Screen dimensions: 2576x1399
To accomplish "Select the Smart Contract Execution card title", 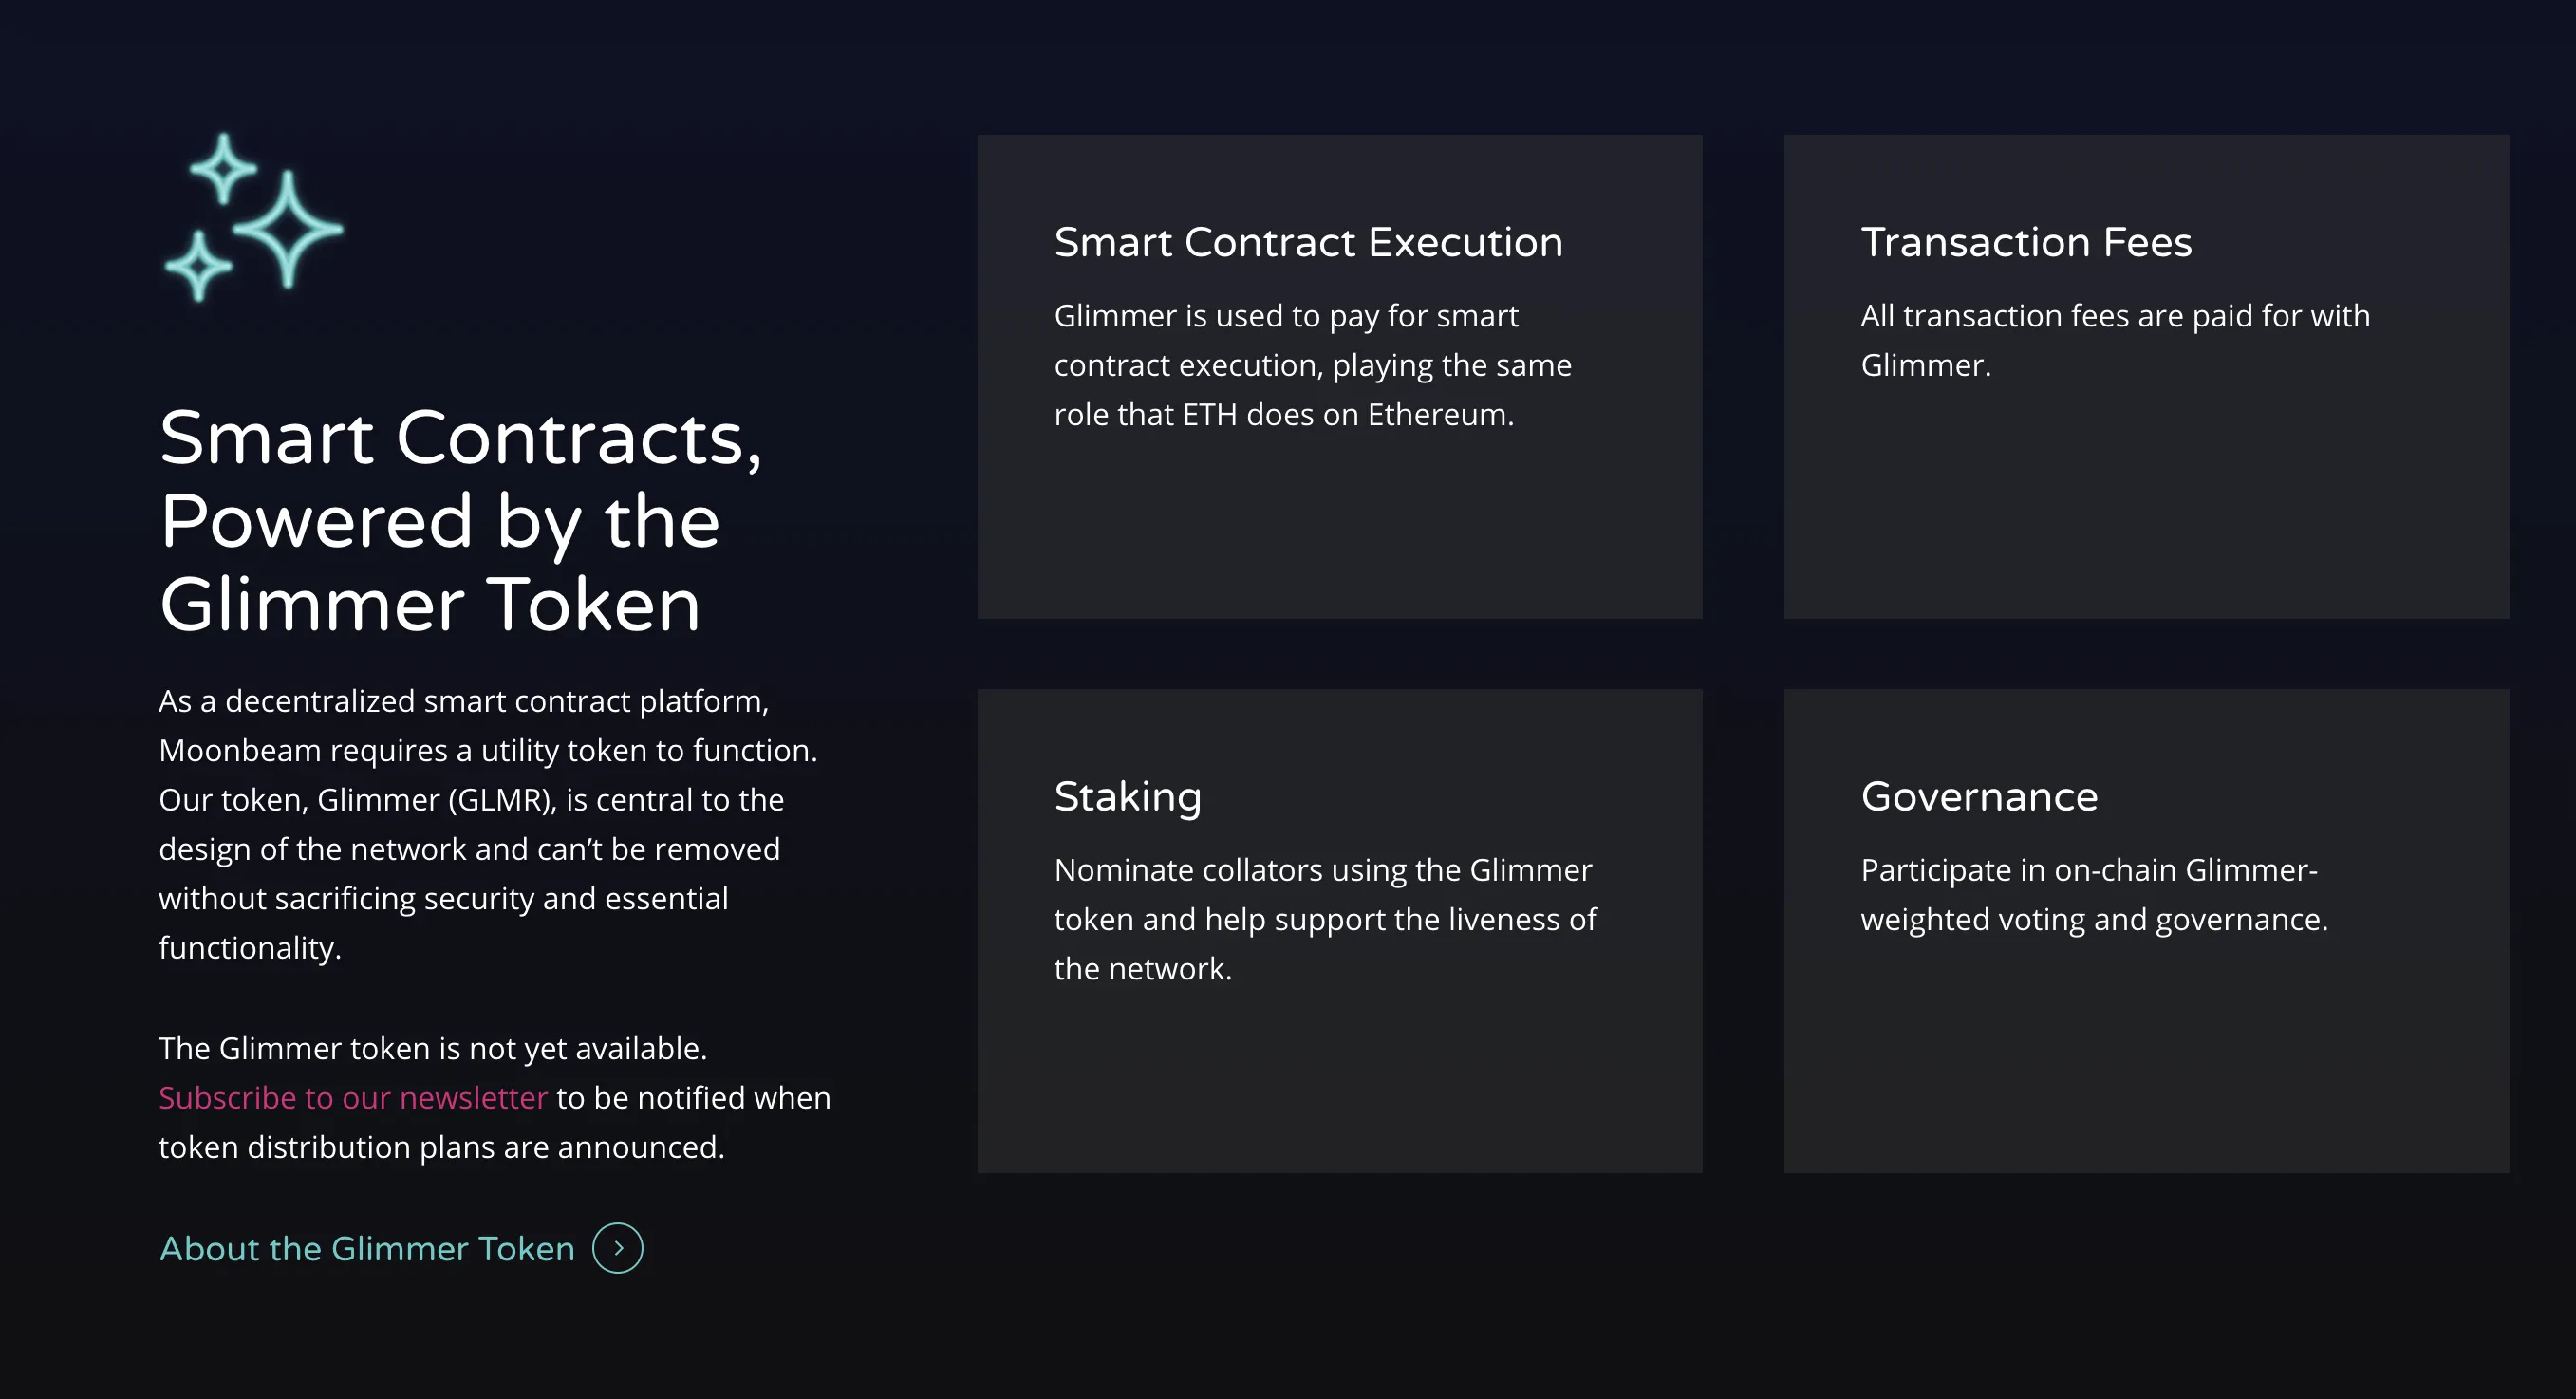I will pos(1308,242).
